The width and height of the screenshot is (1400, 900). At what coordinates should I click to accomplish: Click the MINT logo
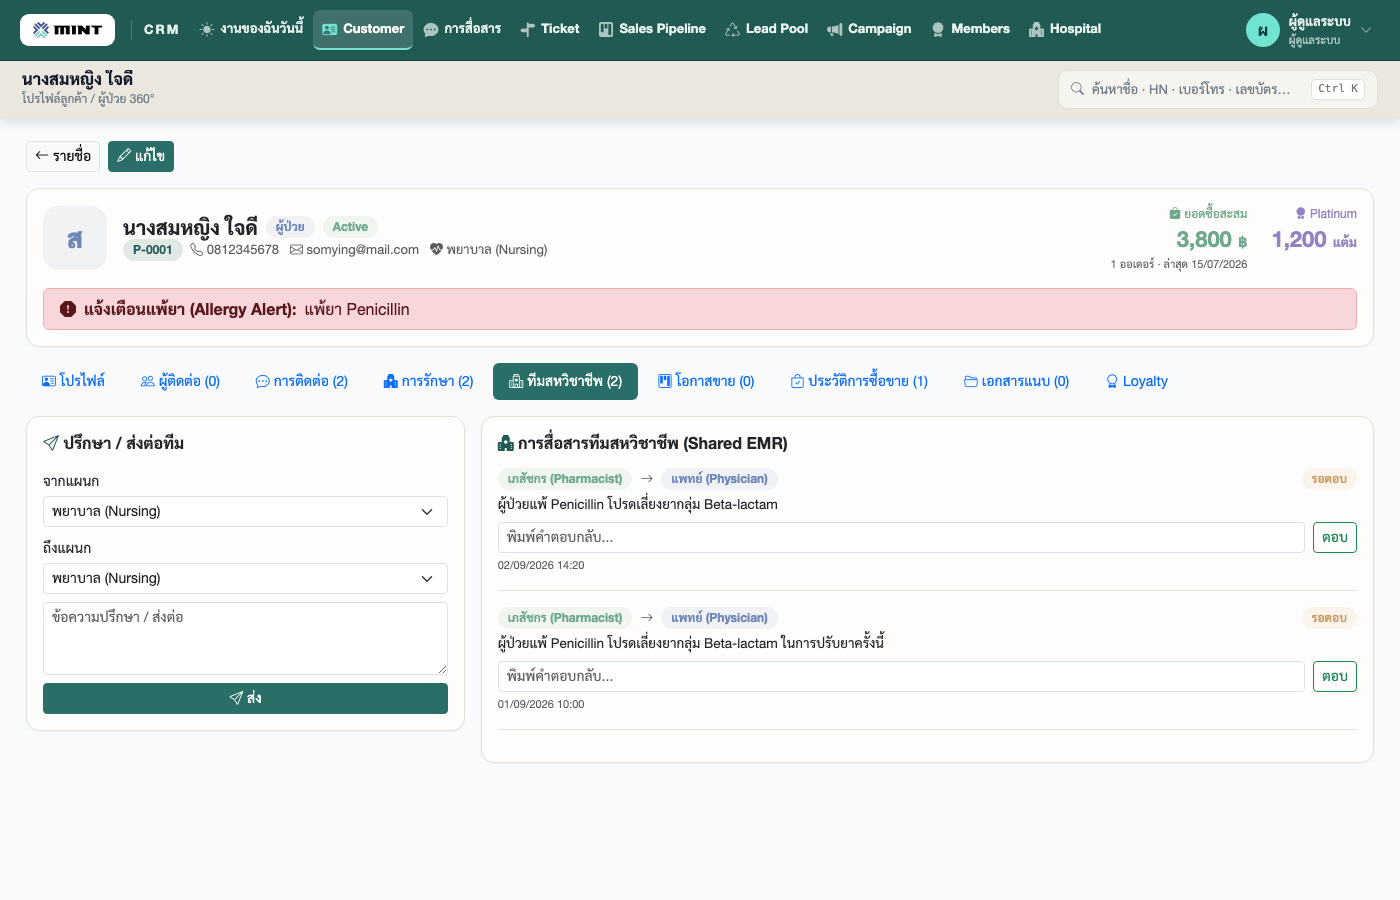click(67, 30)
